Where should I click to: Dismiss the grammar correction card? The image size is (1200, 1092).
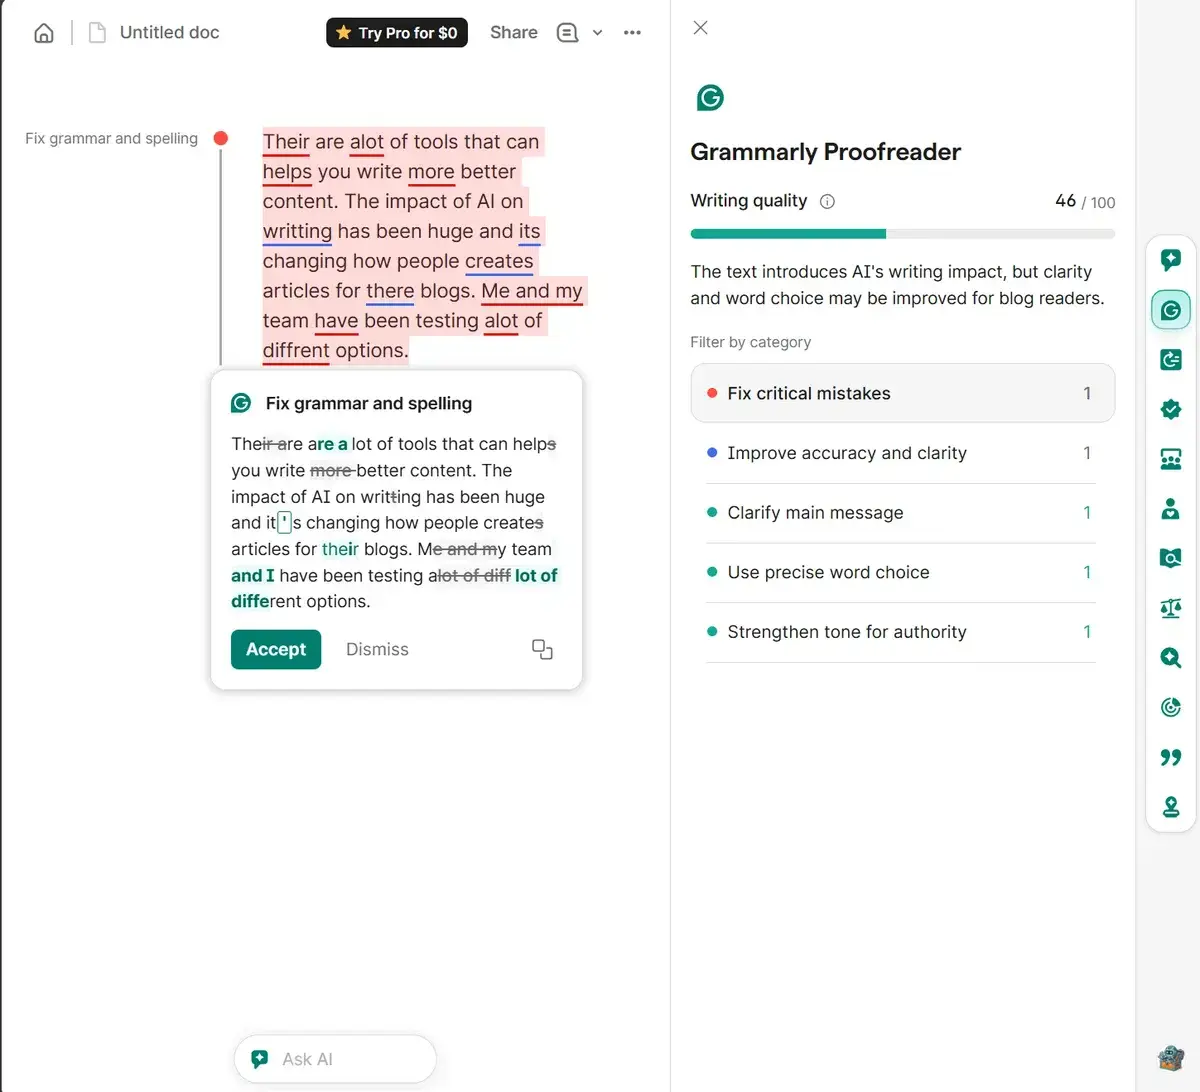tap(377, 649)
